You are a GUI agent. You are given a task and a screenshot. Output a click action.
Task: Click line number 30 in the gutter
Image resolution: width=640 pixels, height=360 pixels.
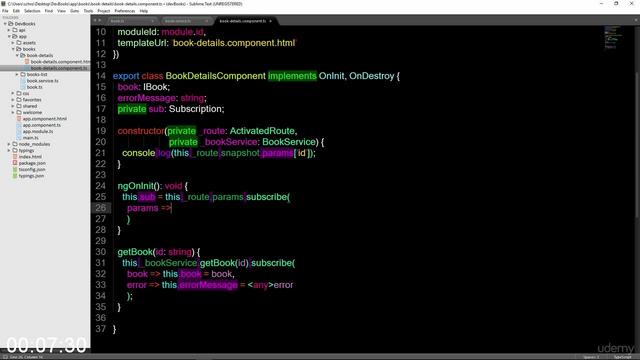coord(100,252)
